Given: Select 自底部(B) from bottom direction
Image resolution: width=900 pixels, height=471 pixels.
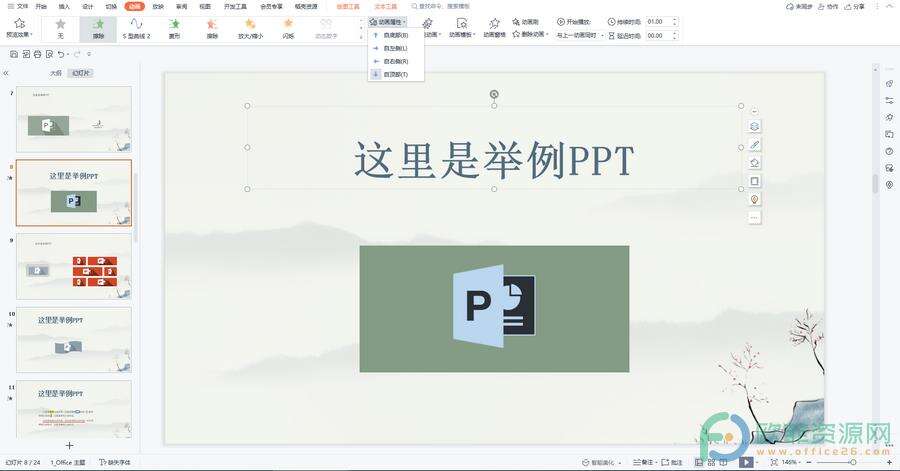Looking at the screenshot, I should coord(395,36).
